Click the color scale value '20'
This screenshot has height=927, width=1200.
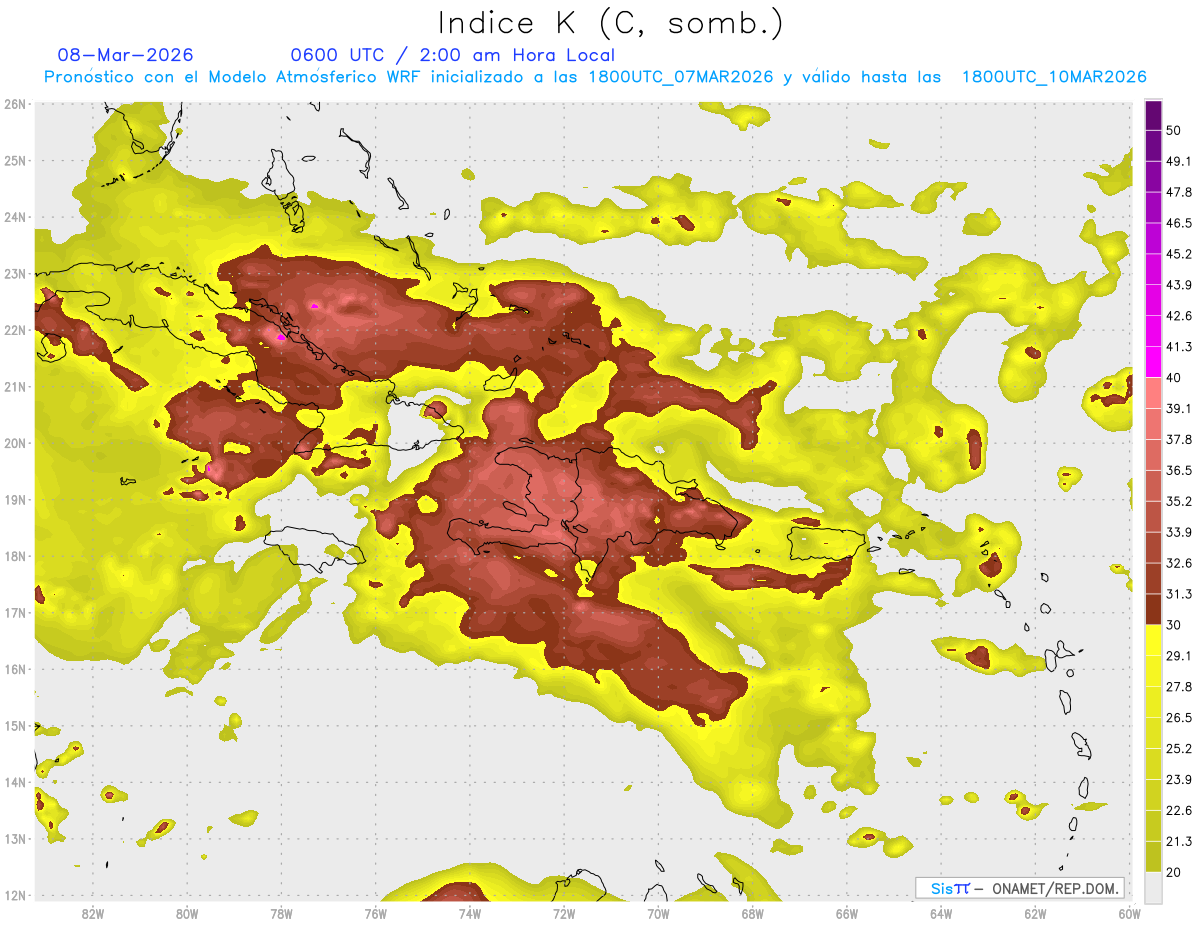[1174, 872]
